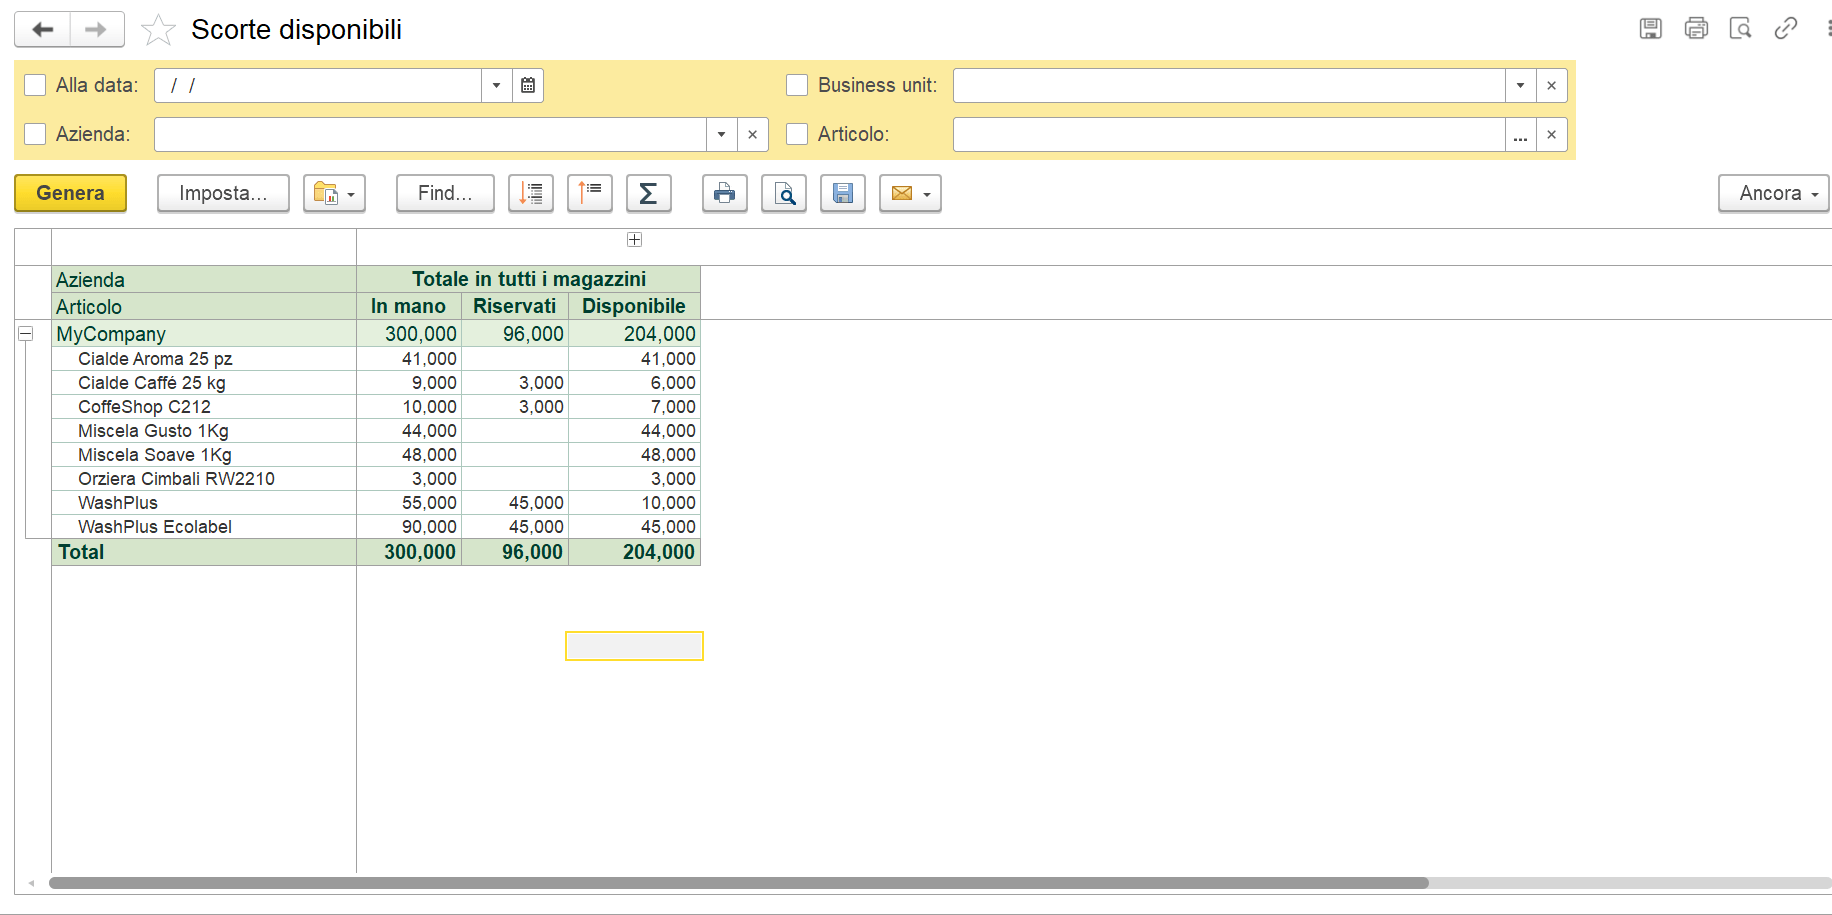
Task: Clear the Business unit field
Action: [x=1551, y=85]
